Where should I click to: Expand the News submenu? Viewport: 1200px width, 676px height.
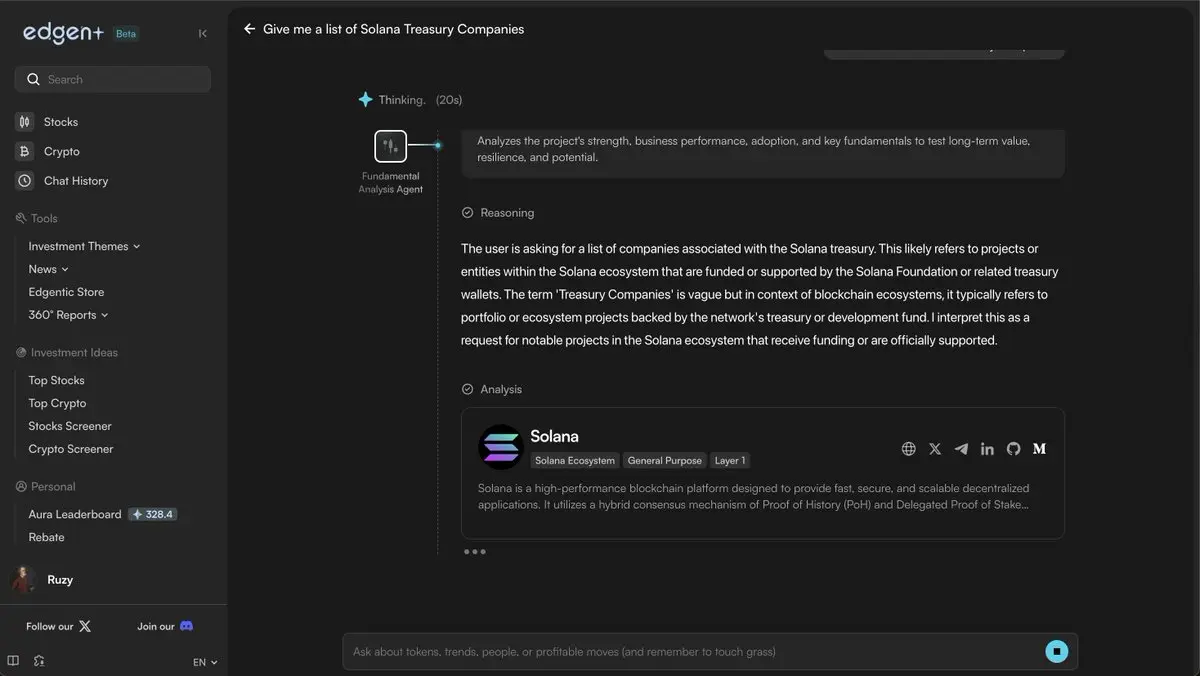pos(48,269)
